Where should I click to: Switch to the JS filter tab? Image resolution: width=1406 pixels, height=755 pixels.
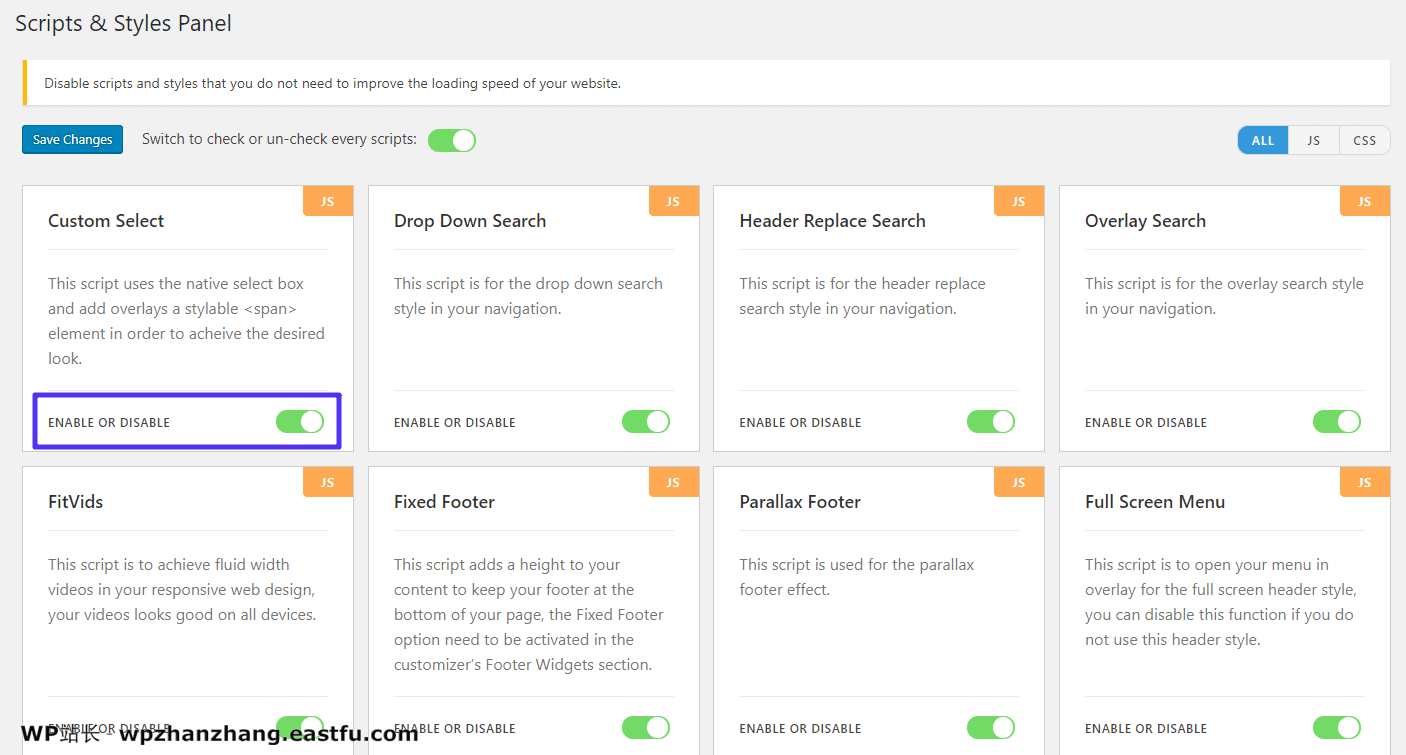pyautogui.click(x=1313, y=140)
